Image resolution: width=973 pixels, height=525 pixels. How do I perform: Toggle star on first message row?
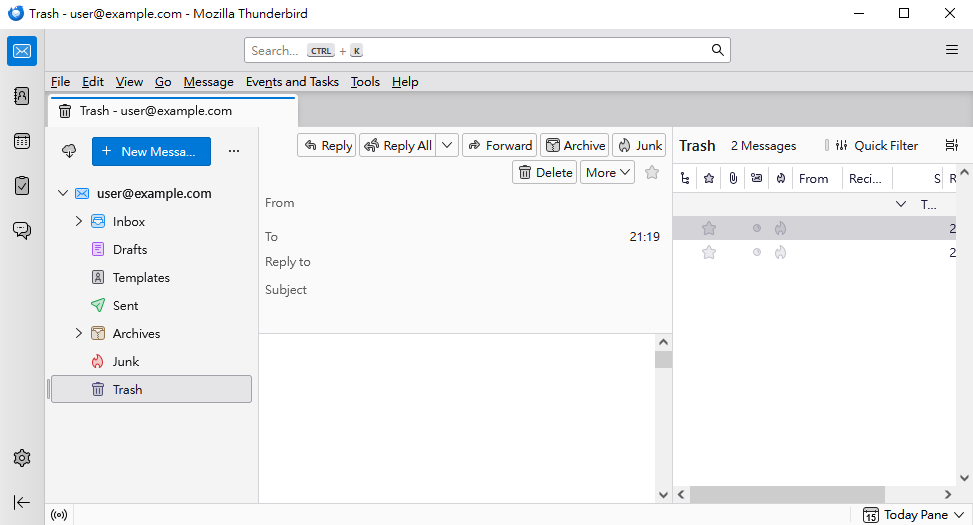709,228
